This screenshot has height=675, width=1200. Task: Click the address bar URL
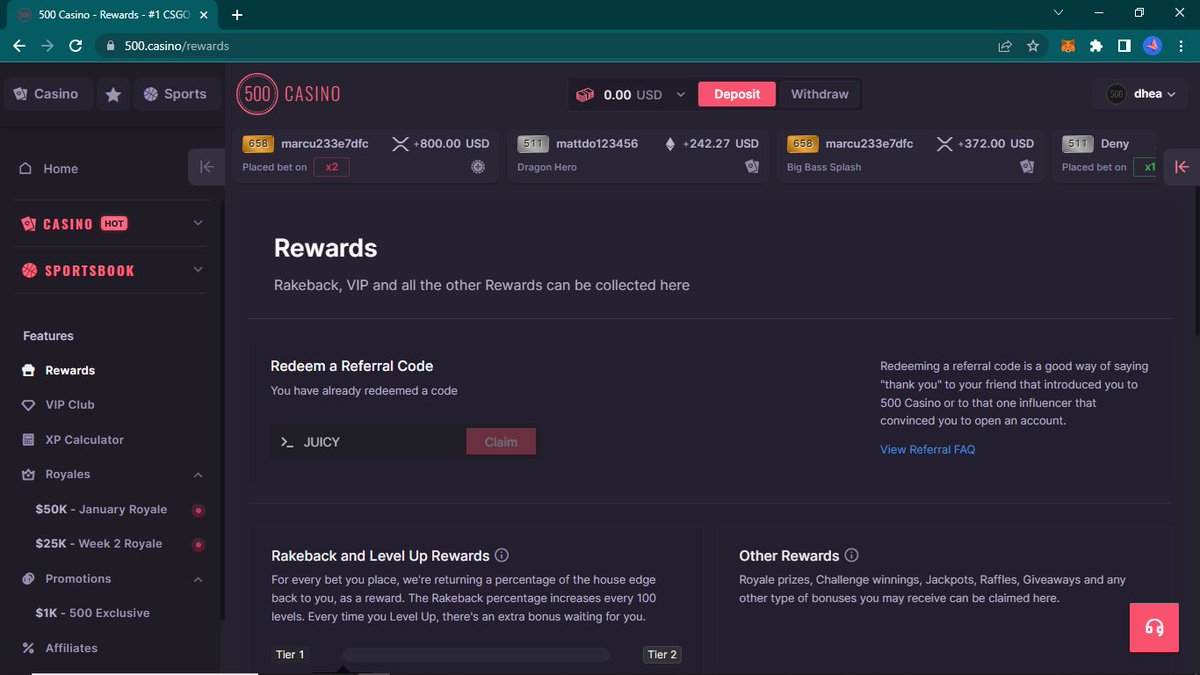(177, 46)
